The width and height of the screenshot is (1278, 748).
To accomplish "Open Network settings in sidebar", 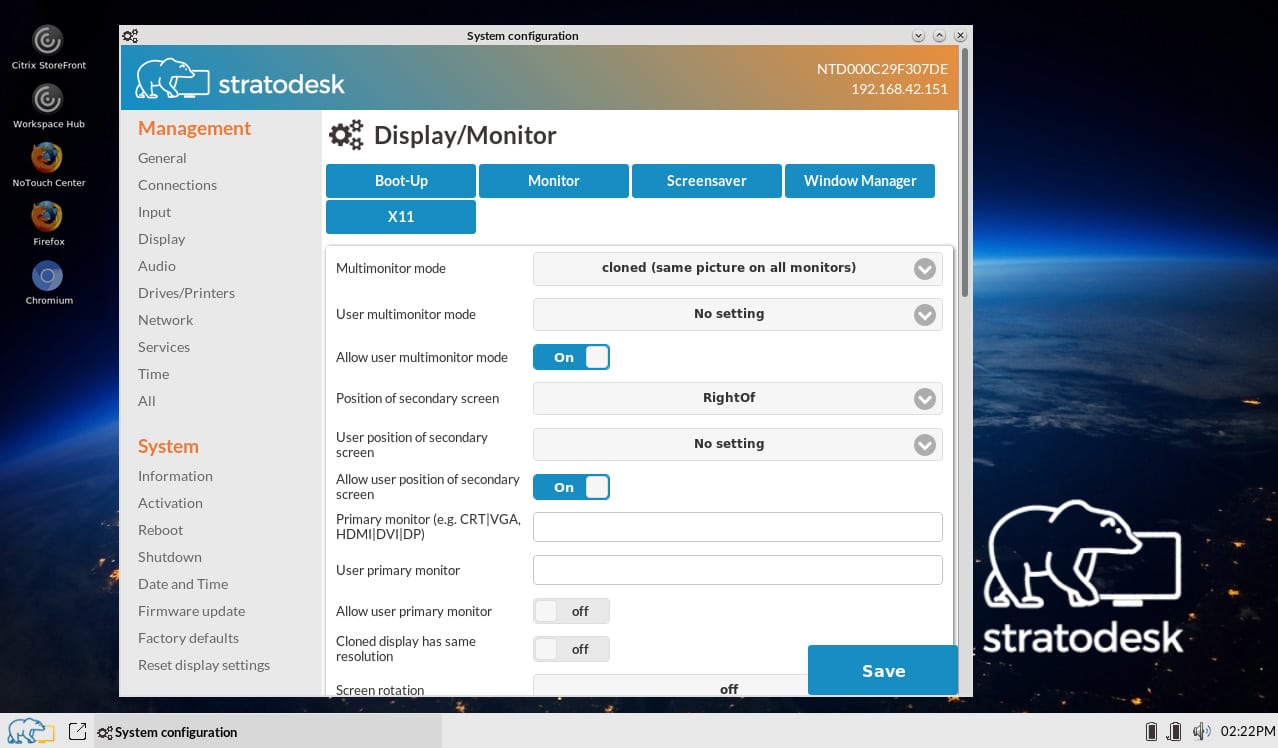I will pos(165,320).
